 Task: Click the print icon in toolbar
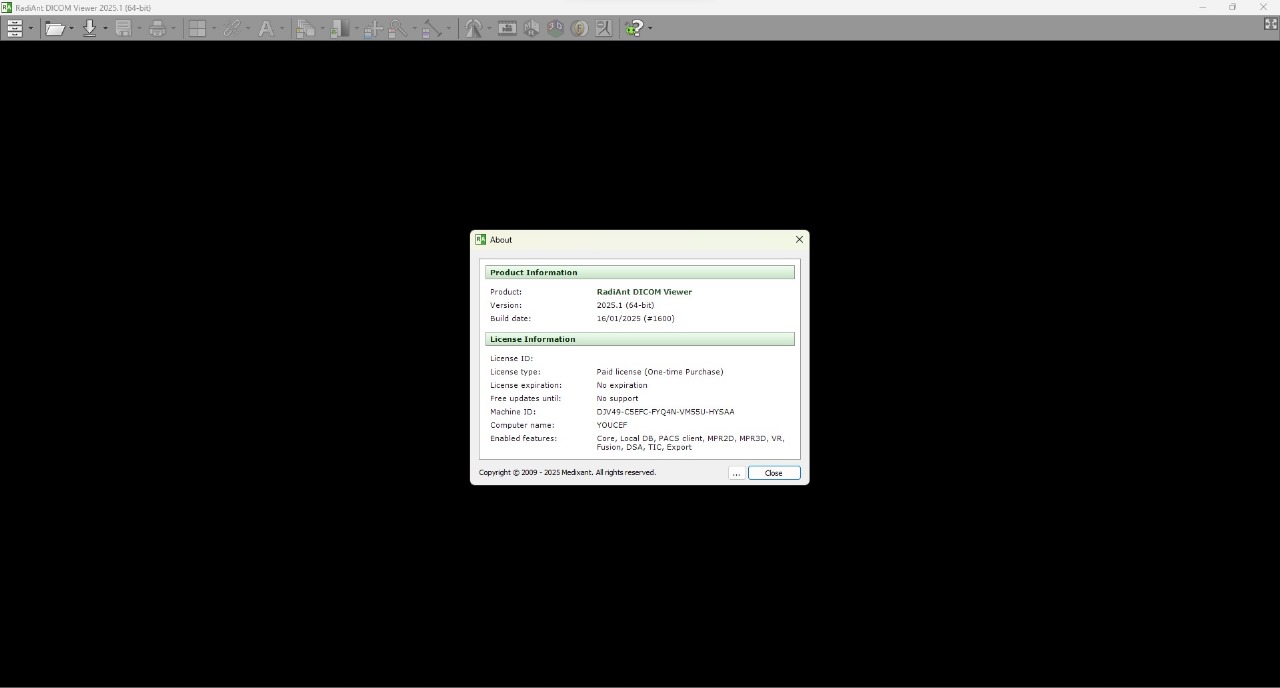(157, 28)
